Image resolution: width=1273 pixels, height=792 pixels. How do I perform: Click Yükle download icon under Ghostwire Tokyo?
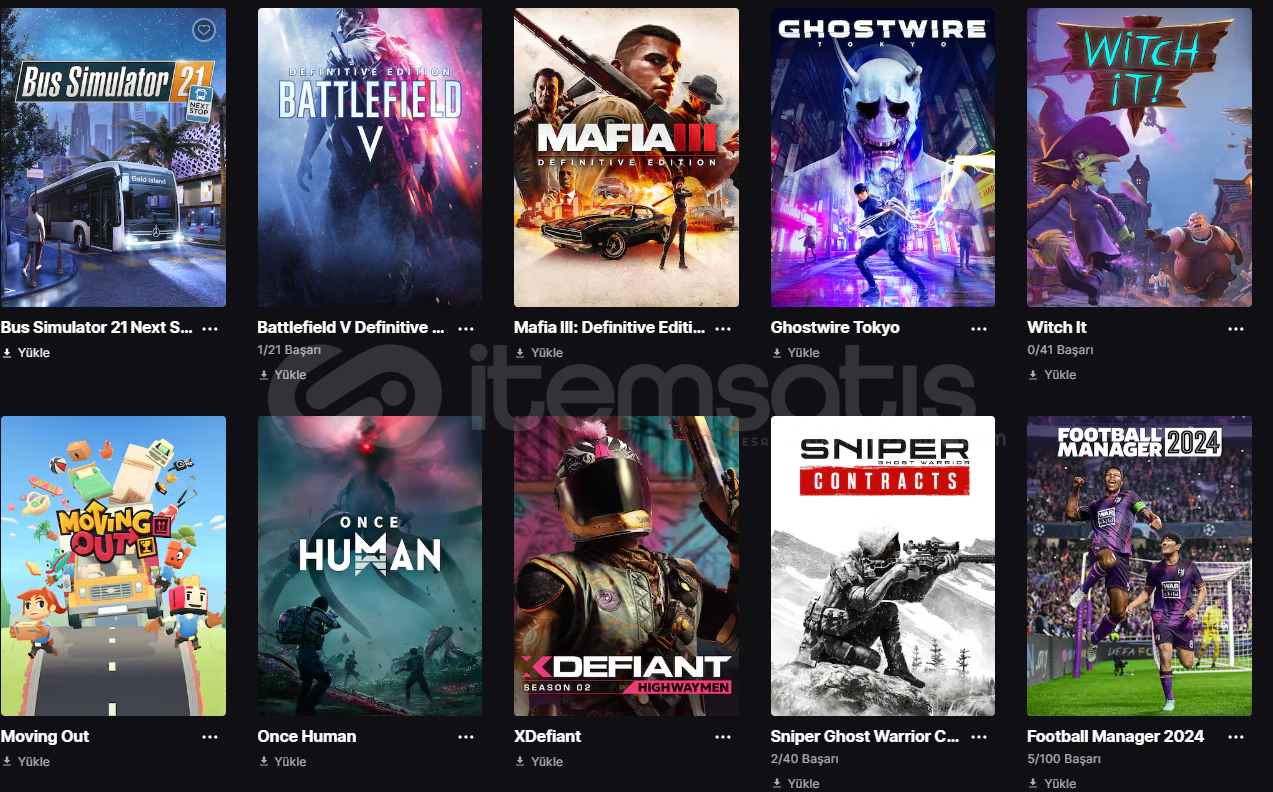777,353
